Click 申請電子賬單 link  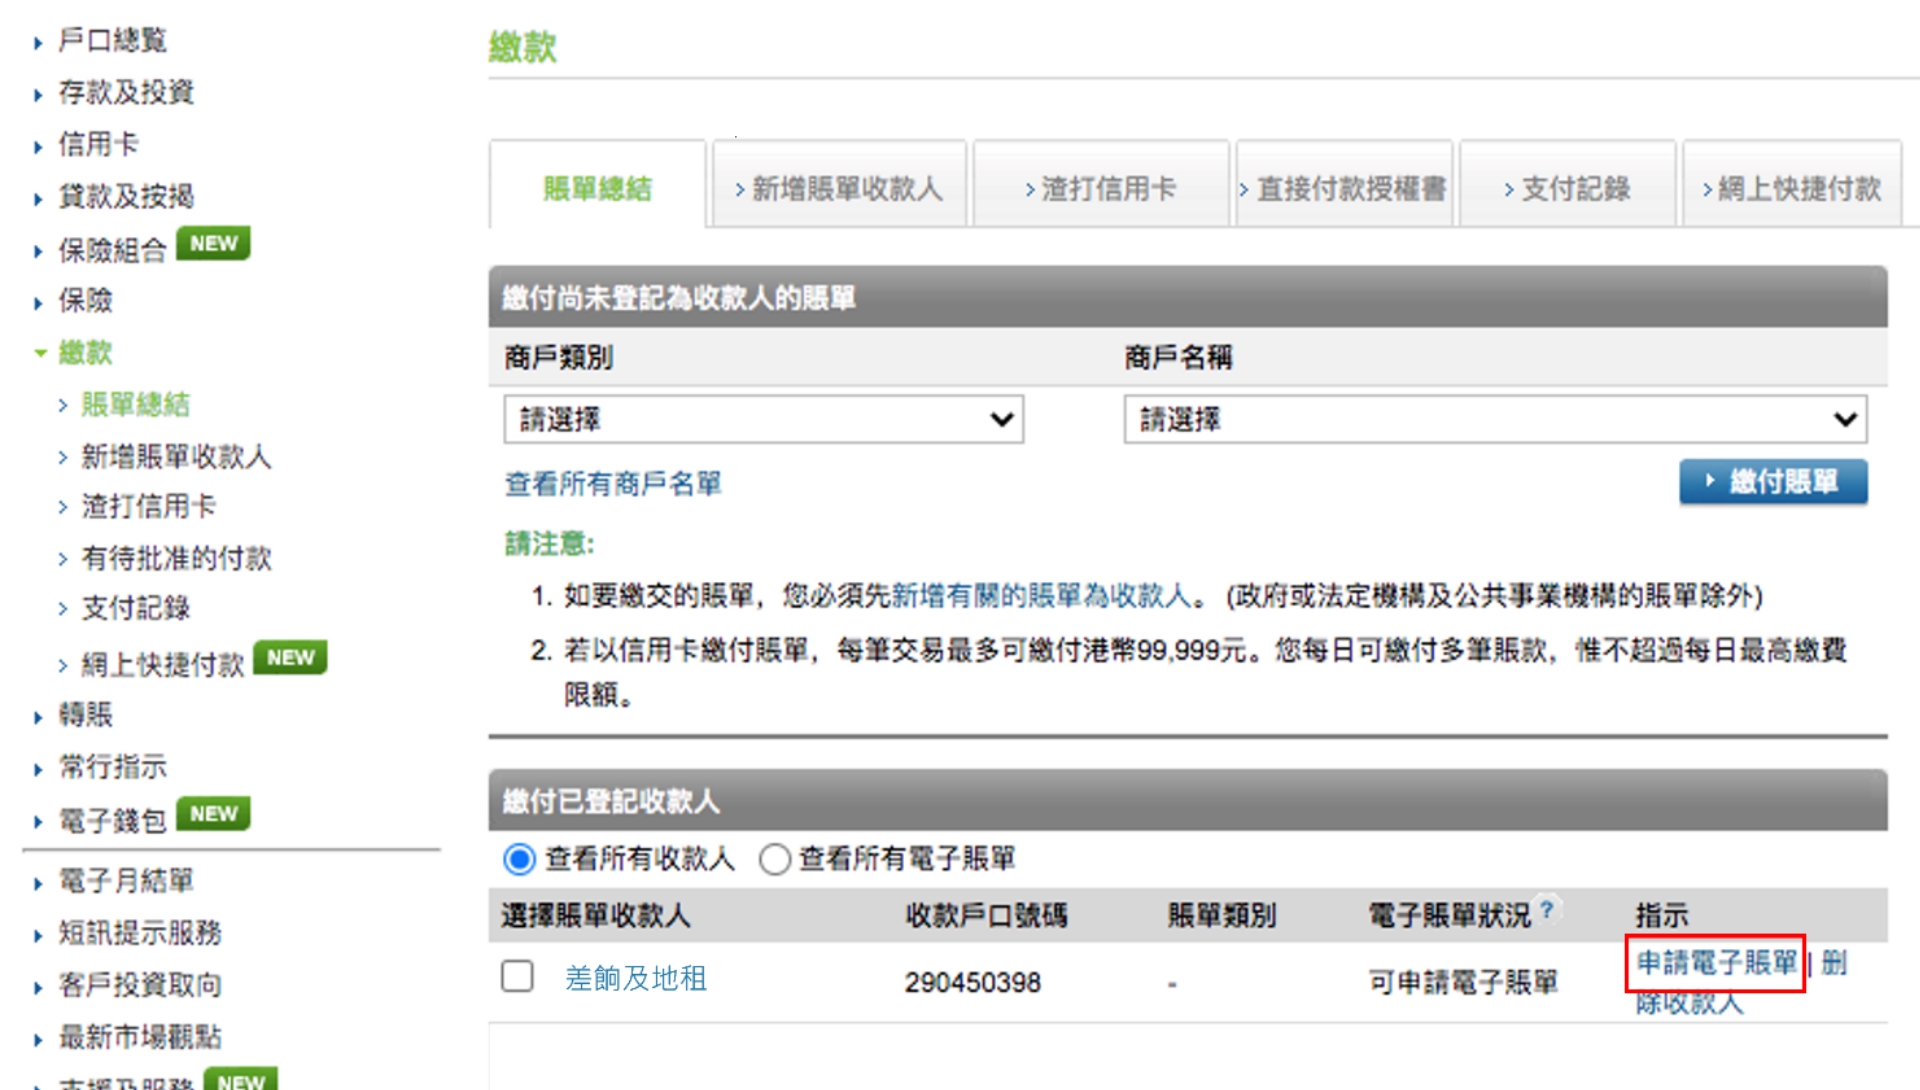[1716, 963]
